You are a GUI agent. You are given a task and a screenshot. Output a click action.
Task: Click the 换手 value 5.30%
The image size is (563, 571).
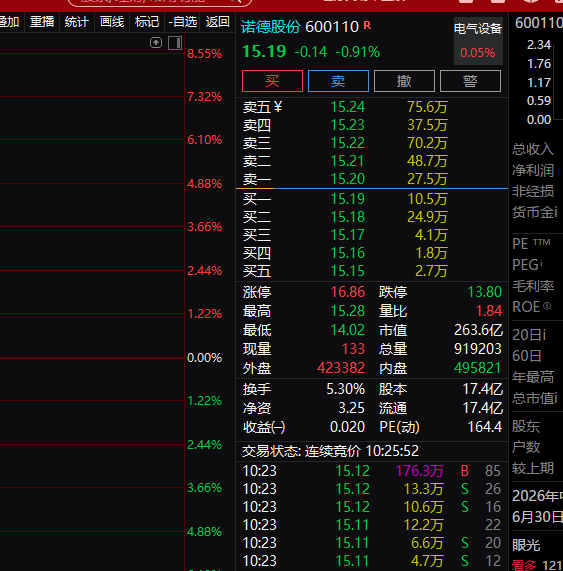(x=346, y=389)
